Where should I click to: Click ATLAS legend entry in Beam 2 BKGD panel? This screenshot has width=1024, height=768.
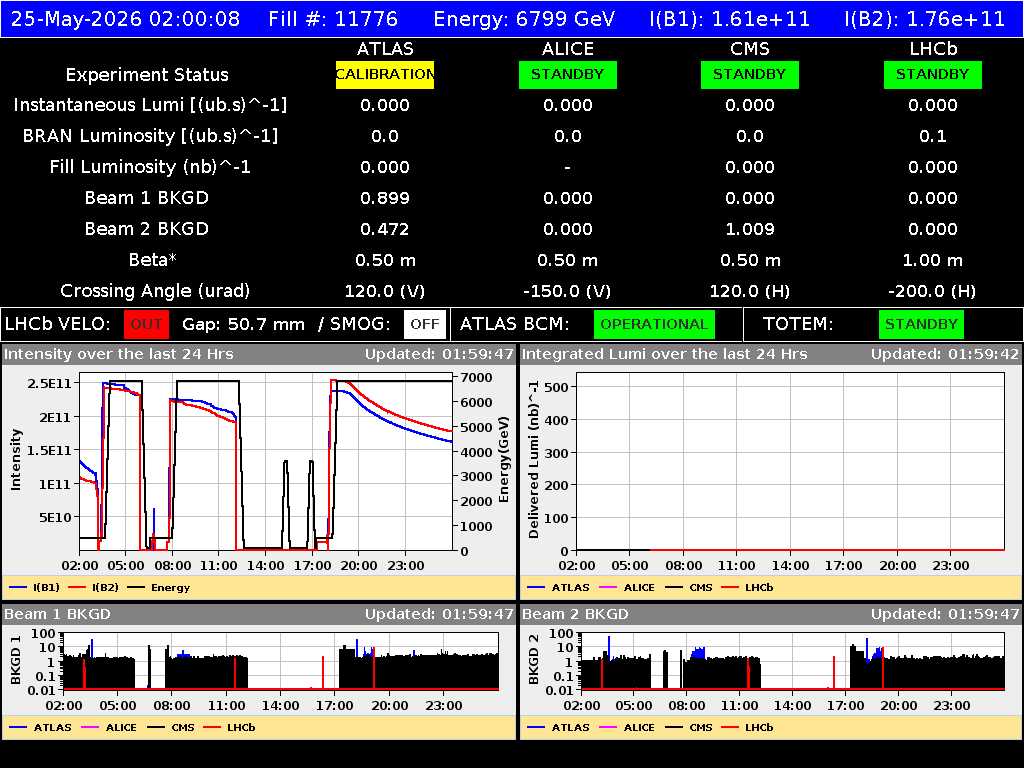(x=558, y=727)
